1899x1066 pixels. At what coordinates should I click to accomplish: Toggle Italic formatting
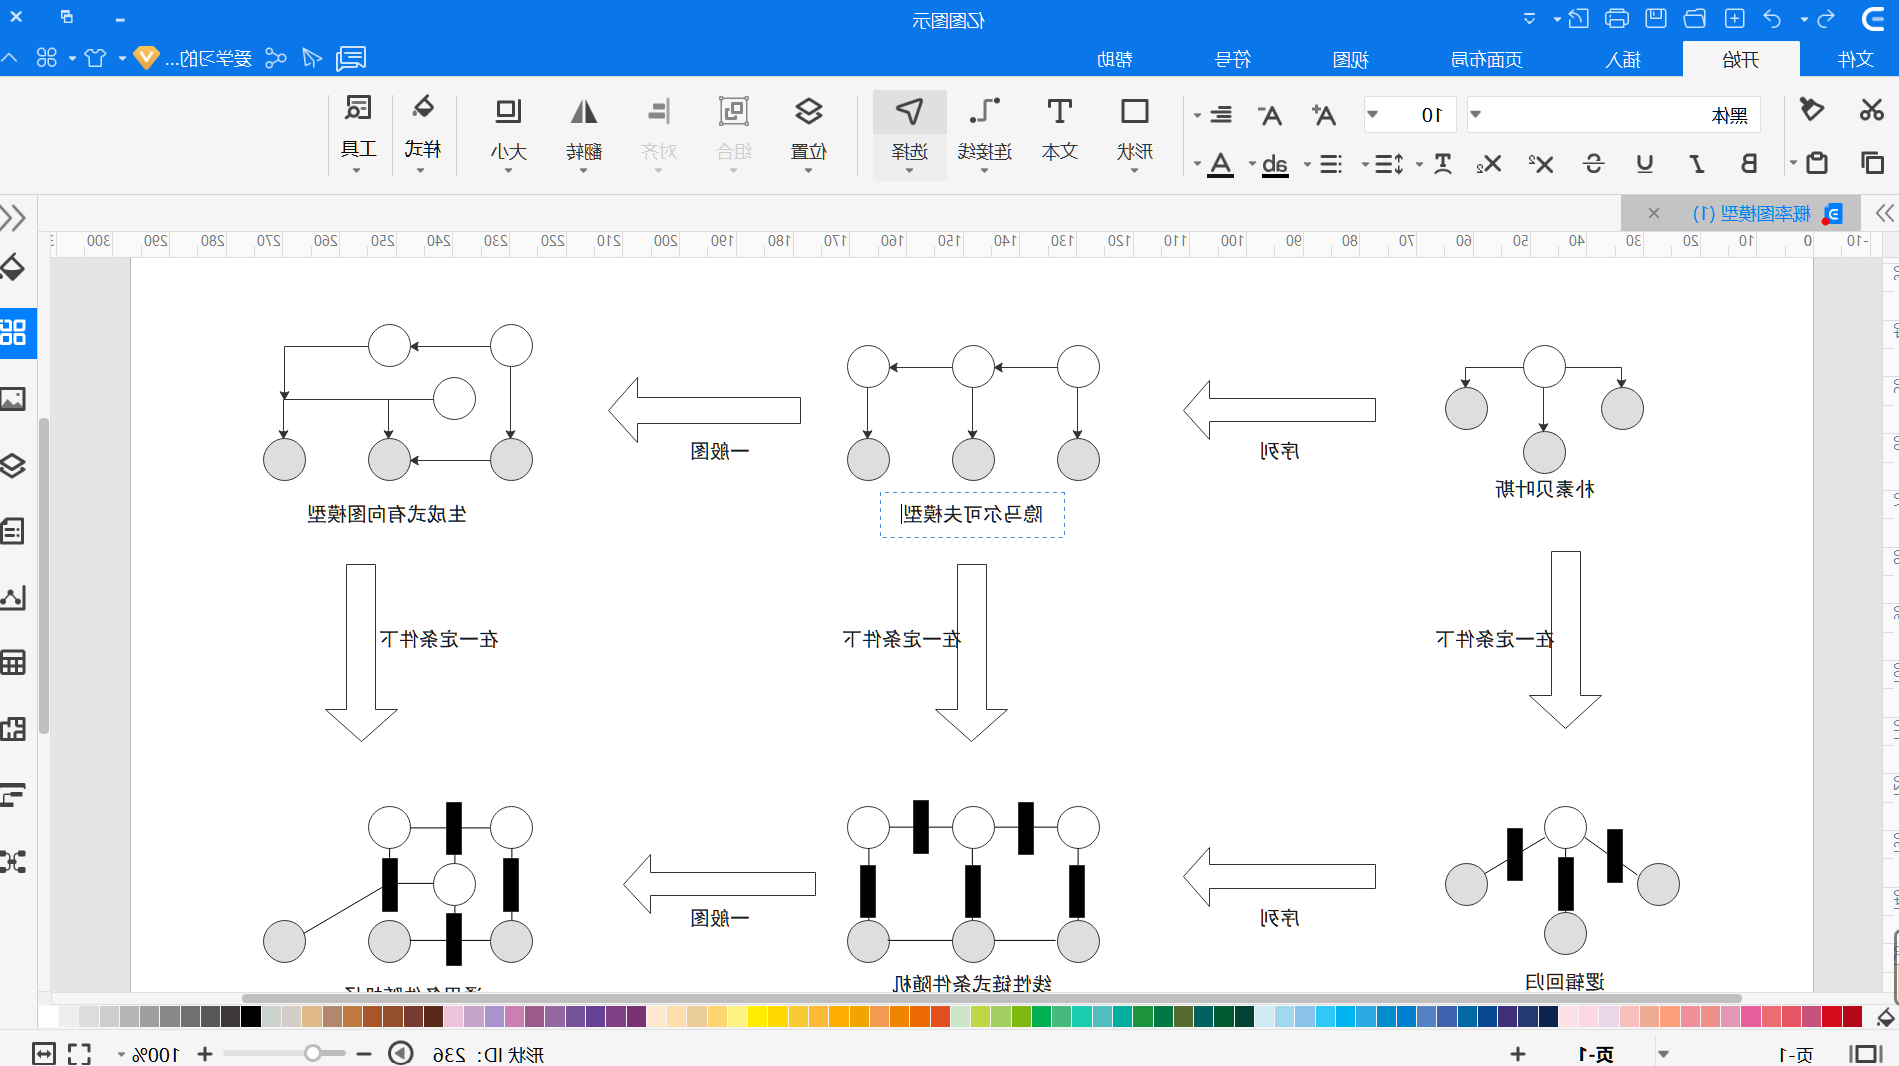(1697, 163)
